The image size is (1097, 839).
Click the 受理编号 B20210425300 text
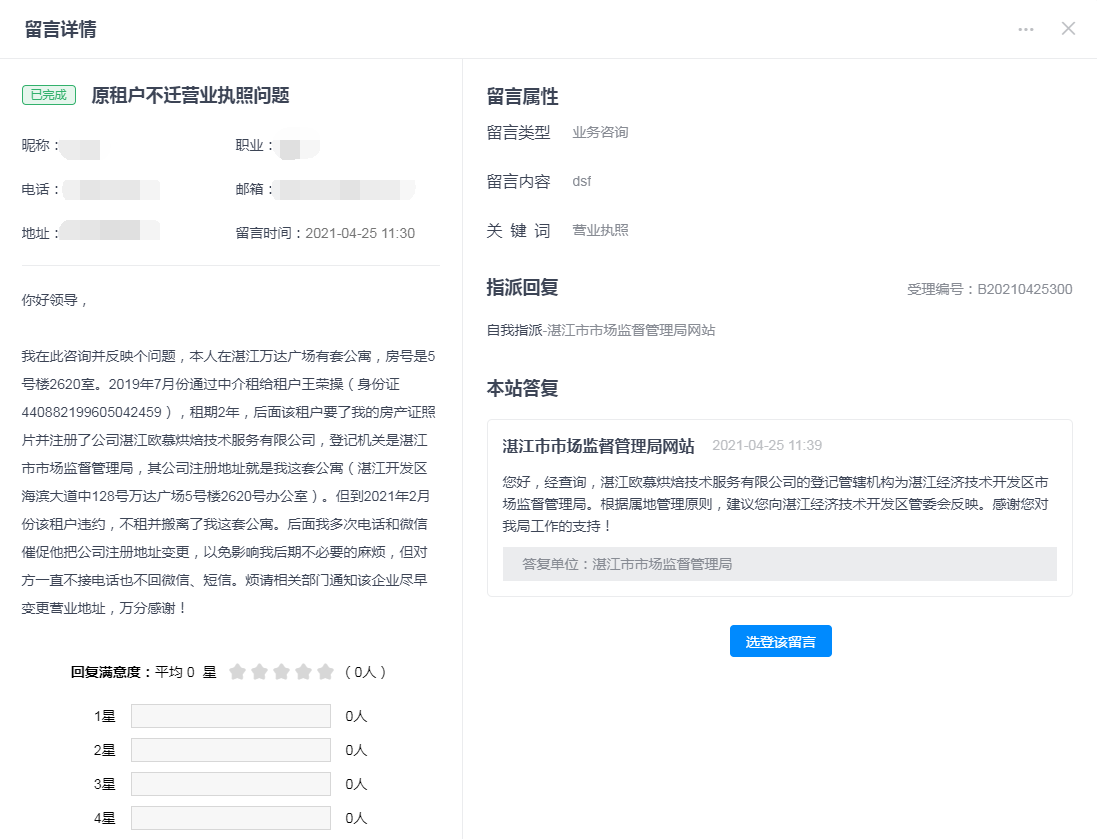point(989,290)
